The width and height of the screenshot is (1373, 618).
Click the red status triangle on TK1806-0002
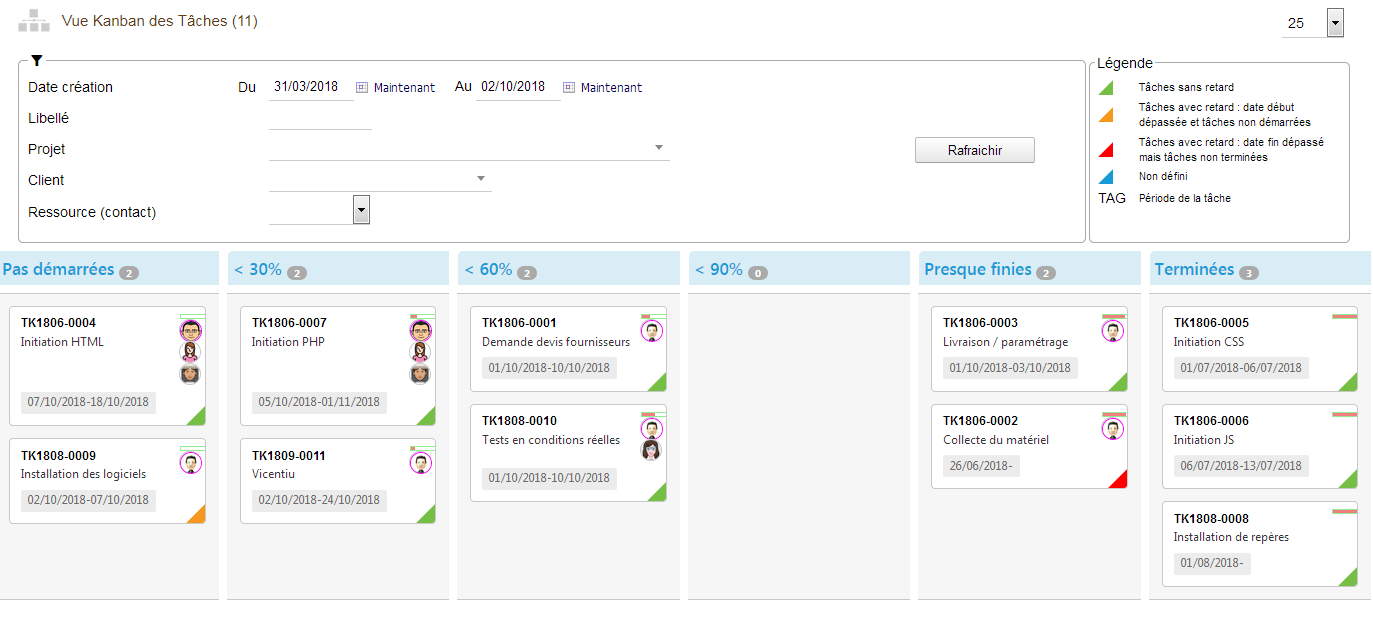[x=1119, y=479]
